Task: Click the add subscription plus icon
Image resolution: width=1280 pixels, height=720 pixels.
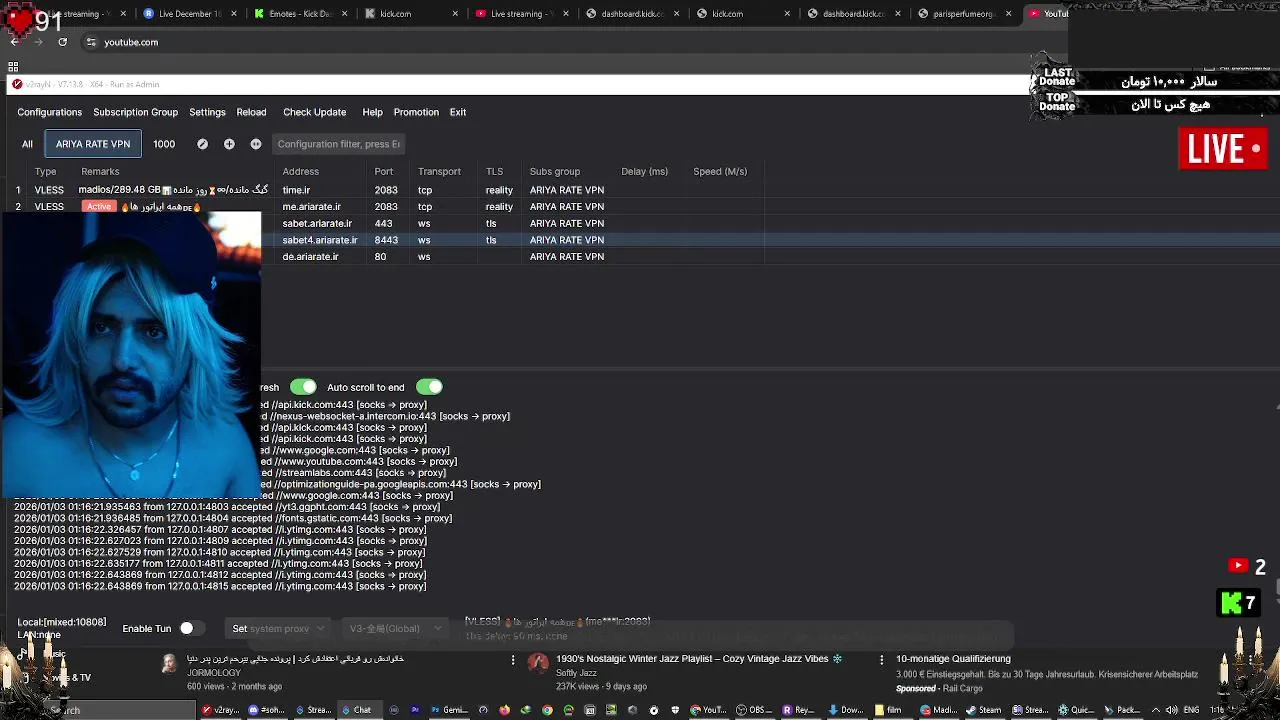Action: click(229, 144)
